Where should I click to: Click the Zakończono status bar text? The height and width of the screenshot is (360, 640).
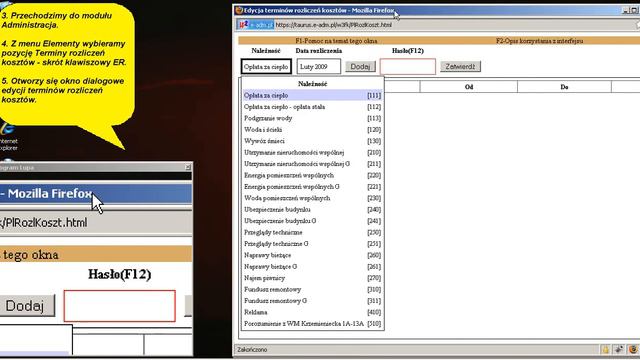(252, 350)
